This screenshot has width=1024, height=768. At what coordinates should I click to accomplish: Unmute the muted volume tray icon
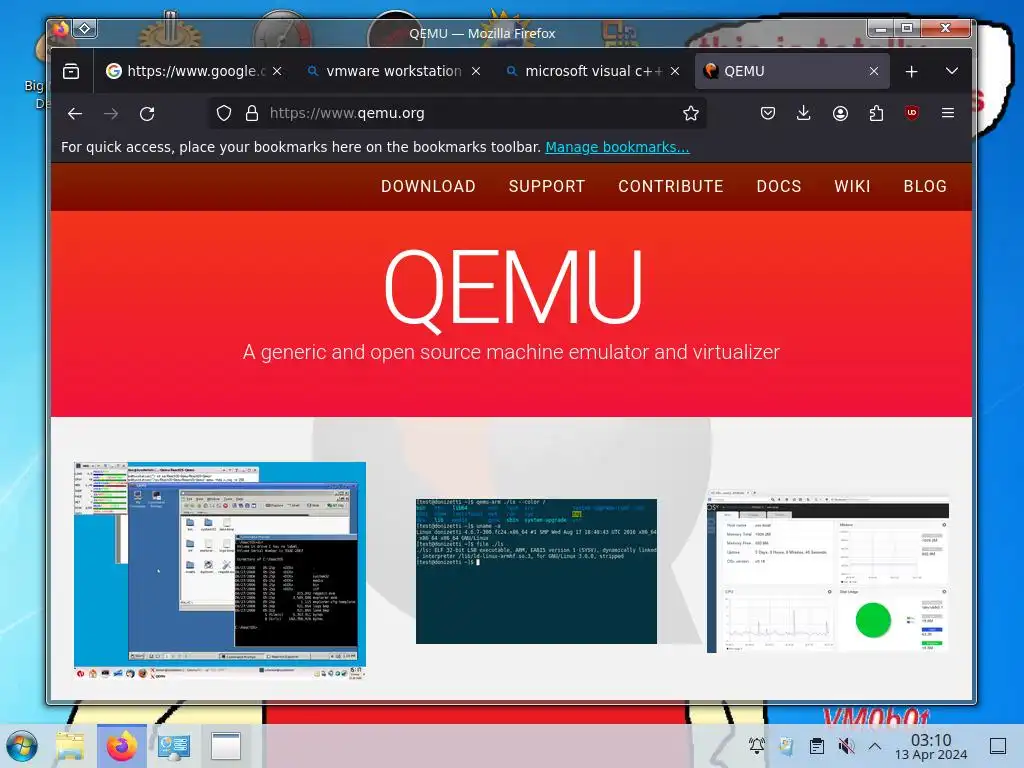(x=846, y=746)
